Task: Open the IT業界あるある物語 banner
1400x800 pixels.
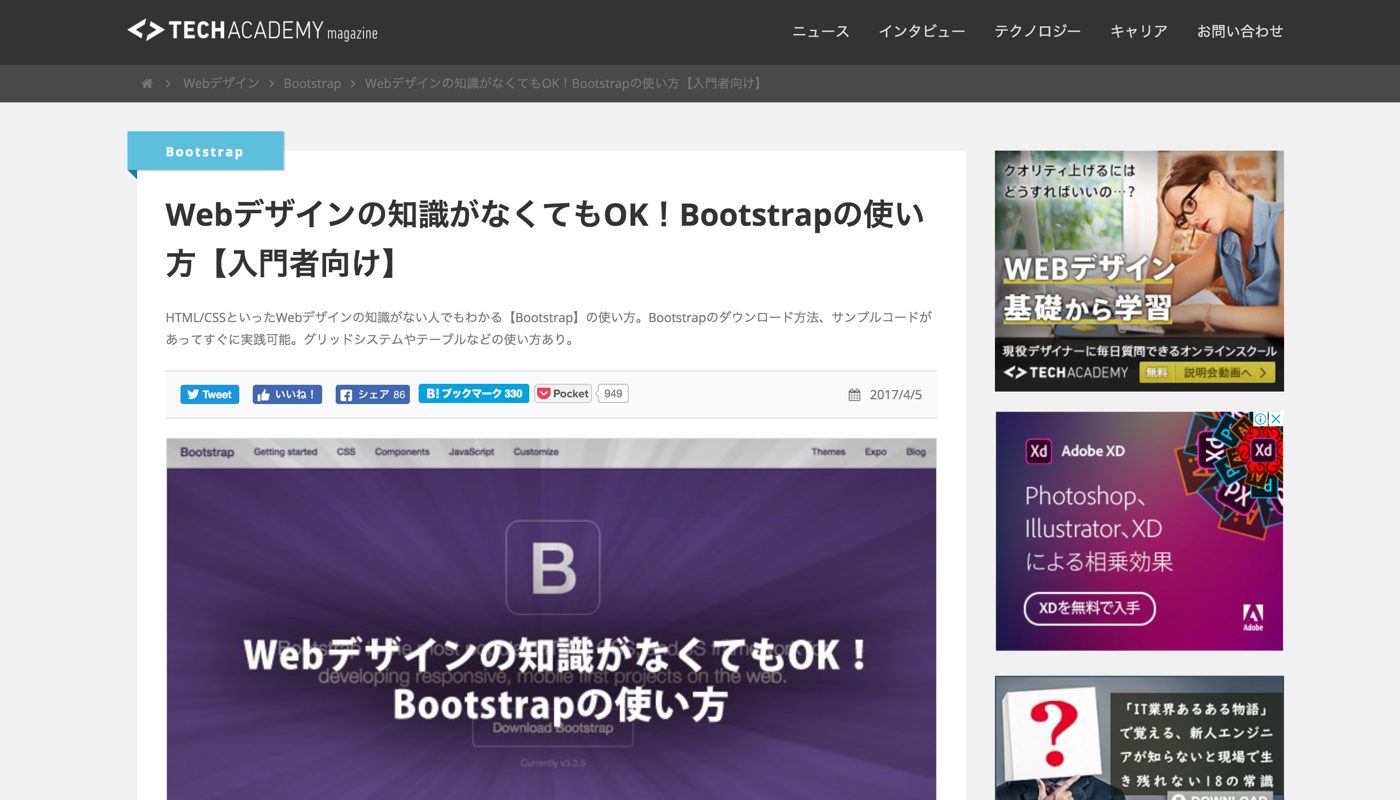Action: (x=1139, y=738)
